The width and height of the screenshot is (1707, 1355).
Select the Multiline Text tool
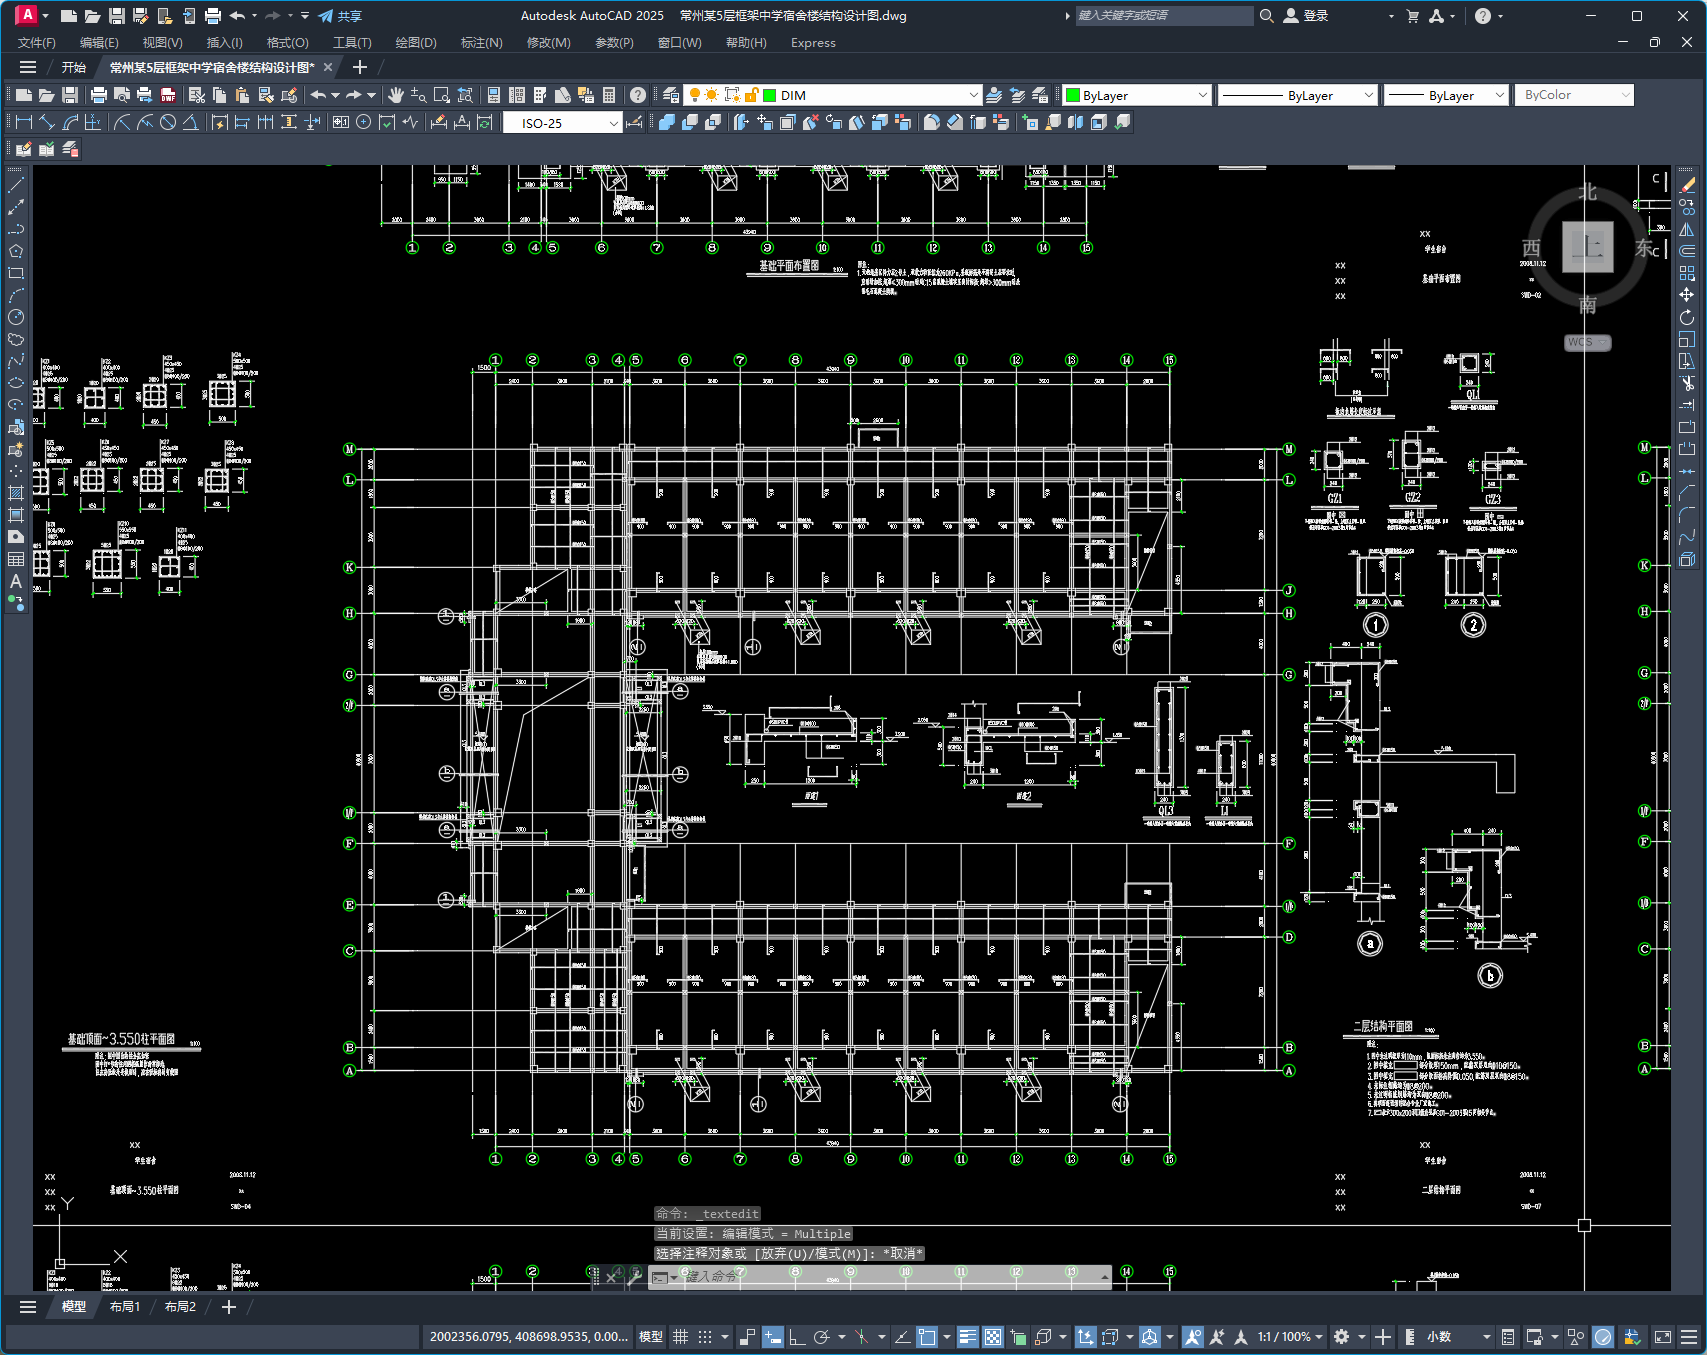click(16, 581)
